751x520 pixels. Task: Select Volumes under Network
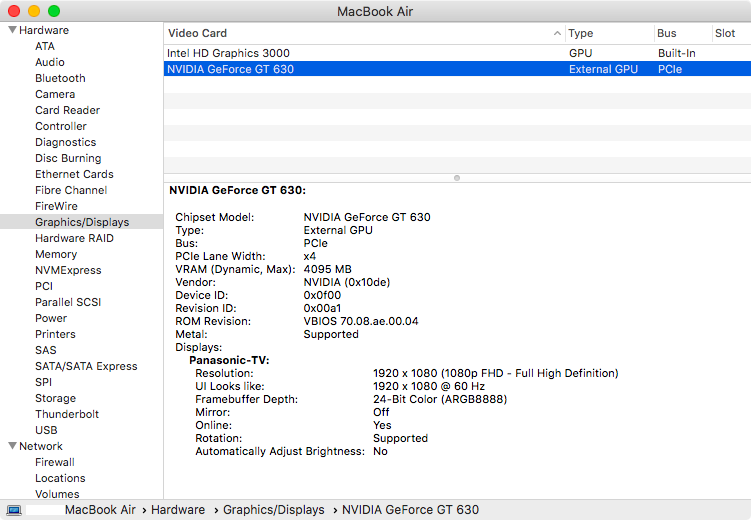click(x=57, y=494)
